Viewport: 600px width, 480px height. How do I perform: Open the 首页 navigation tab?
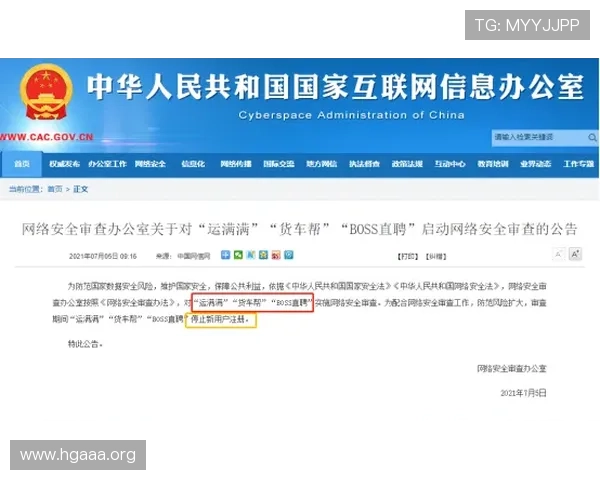[22, 164]
